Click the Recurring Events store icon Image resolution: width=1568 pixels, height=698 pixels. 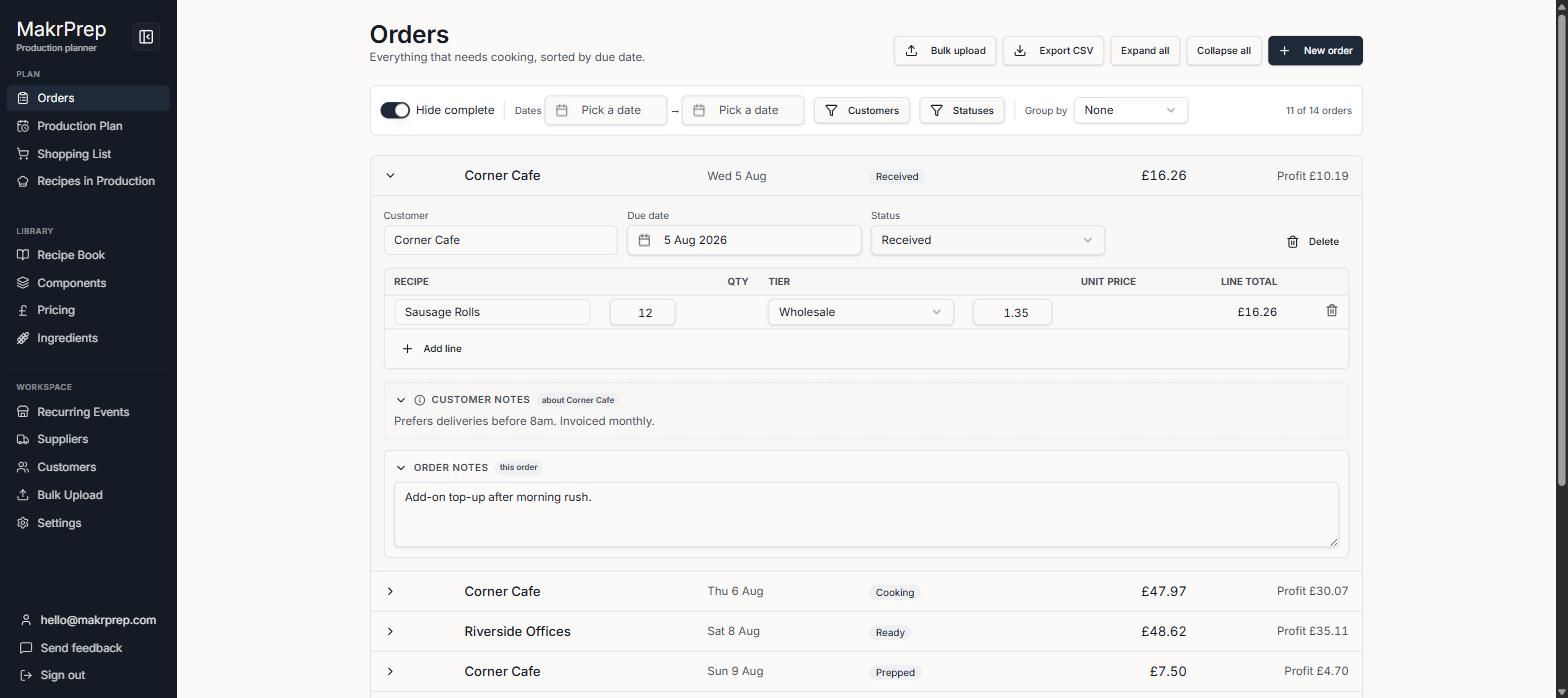(23, 412)
